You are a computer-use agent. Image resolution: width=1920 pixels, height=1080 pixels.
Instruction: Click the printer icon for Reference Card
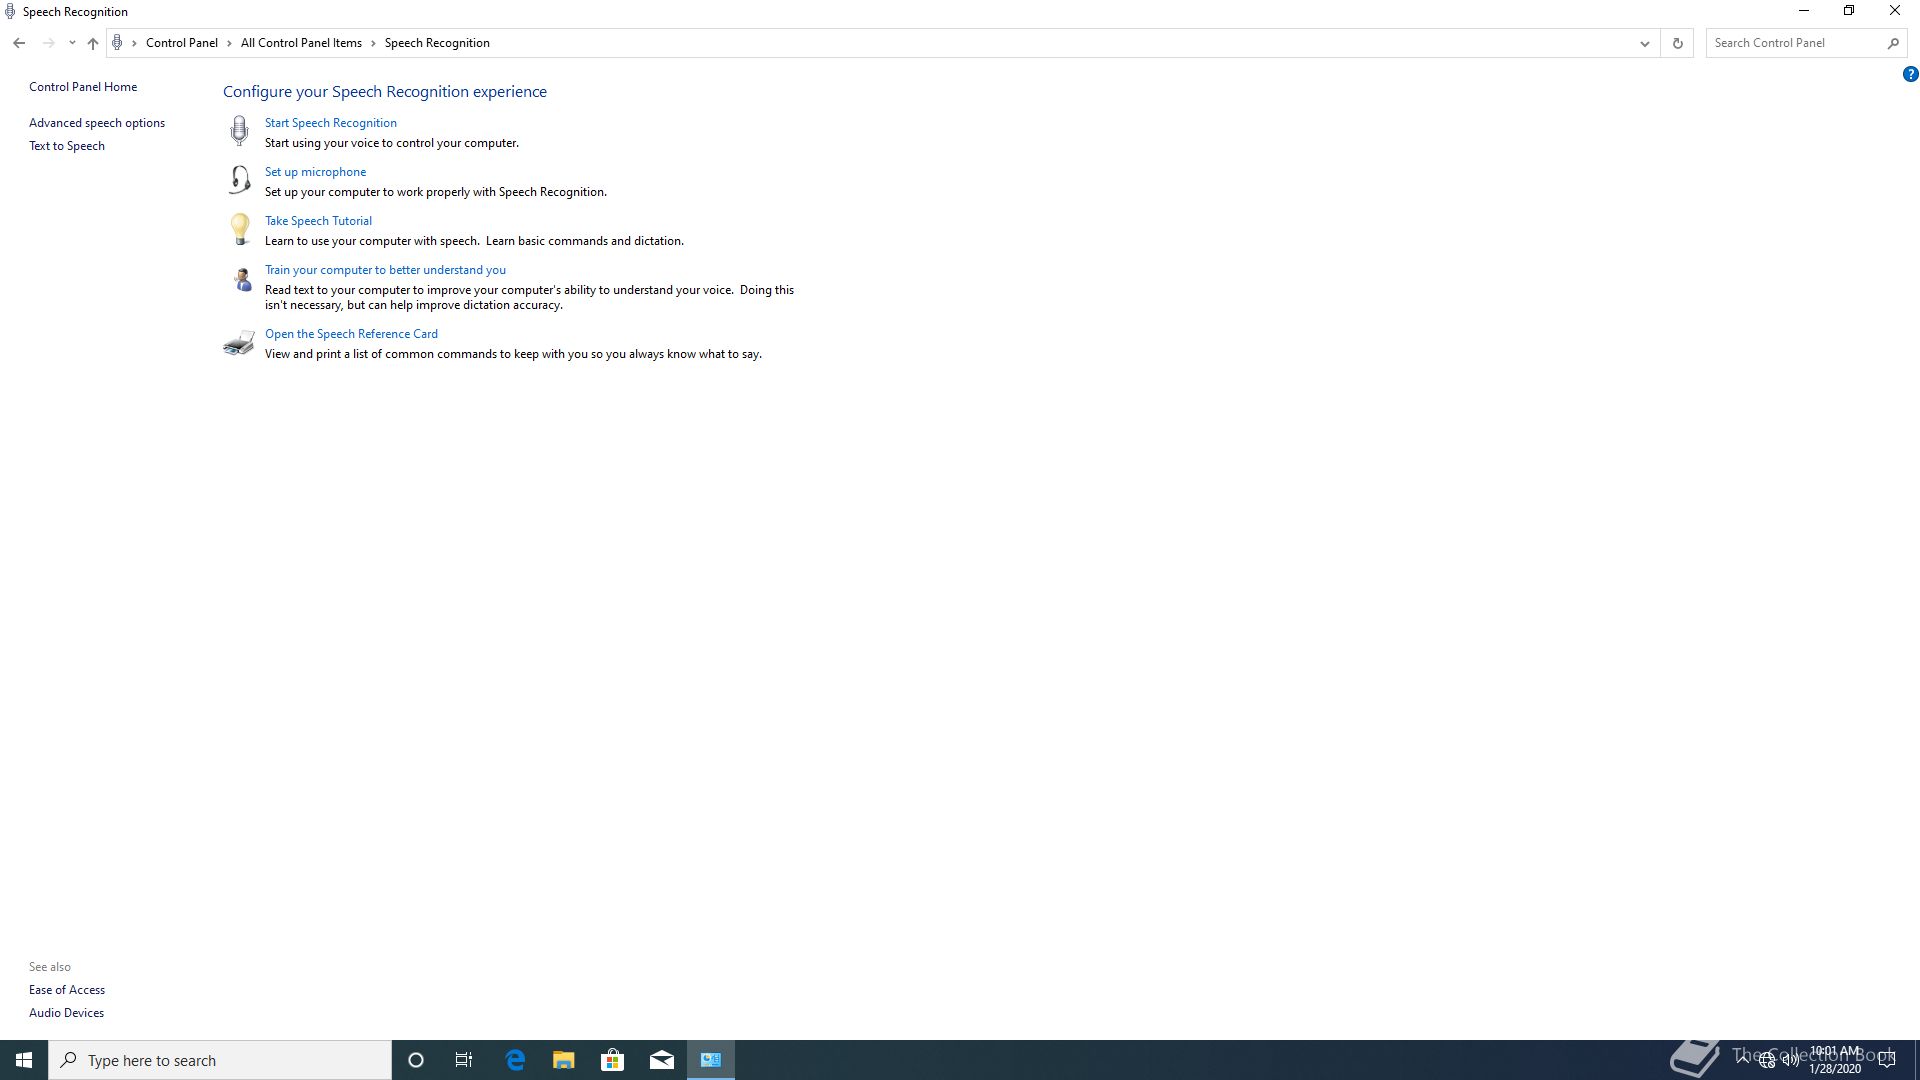[239, 343]
